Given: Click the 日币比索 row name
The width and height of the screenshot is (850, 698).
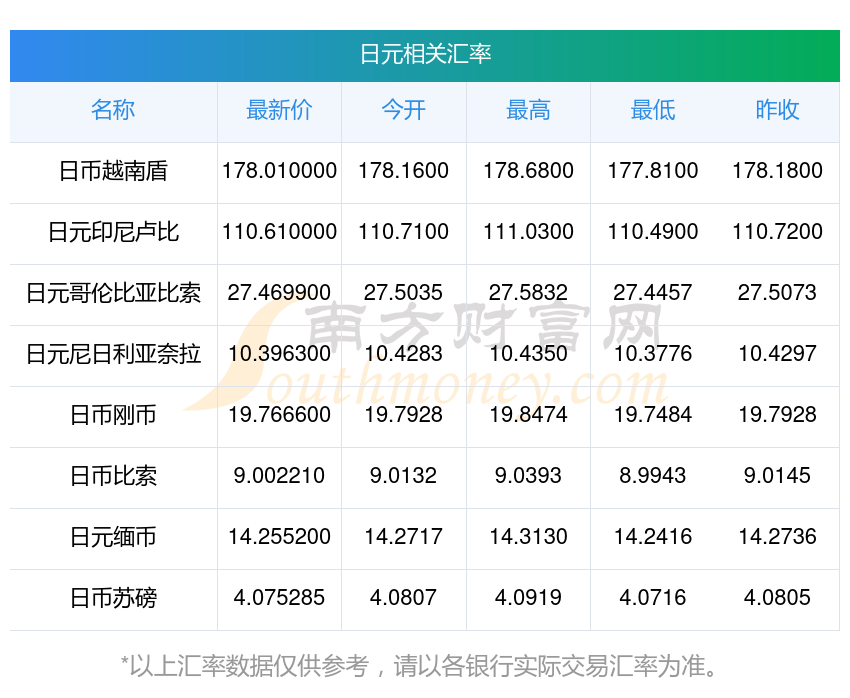Looking at the screenshot, I should 113,476.
